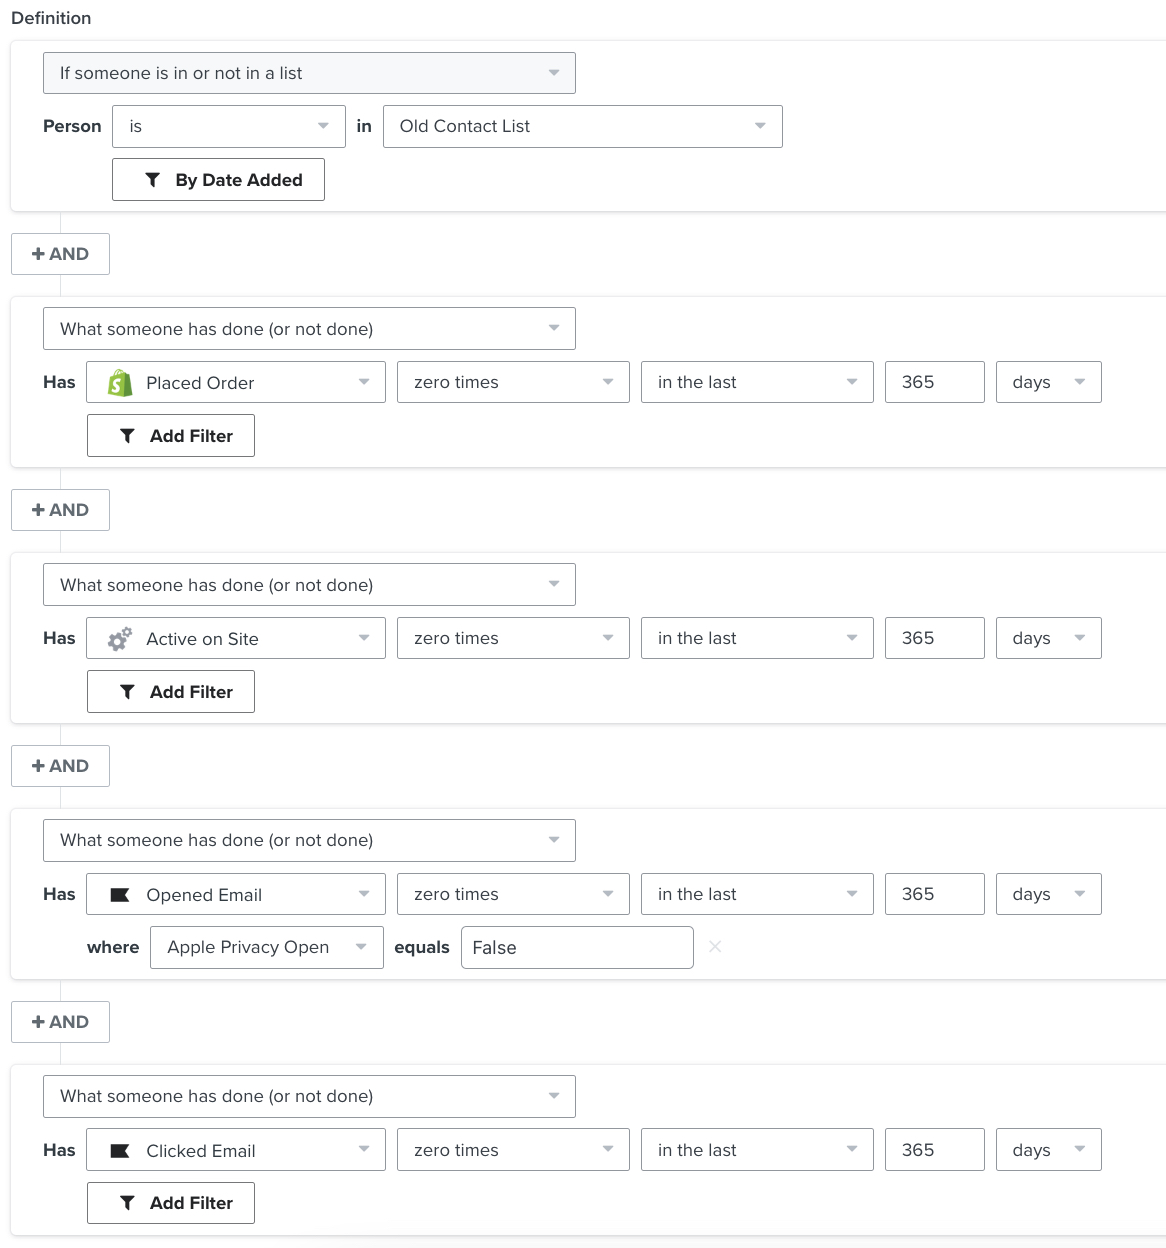This screenshot has width=1166, height=1248.
Task: Click funnel icon under Placed Order condition
Action: (x=127, y=436)
